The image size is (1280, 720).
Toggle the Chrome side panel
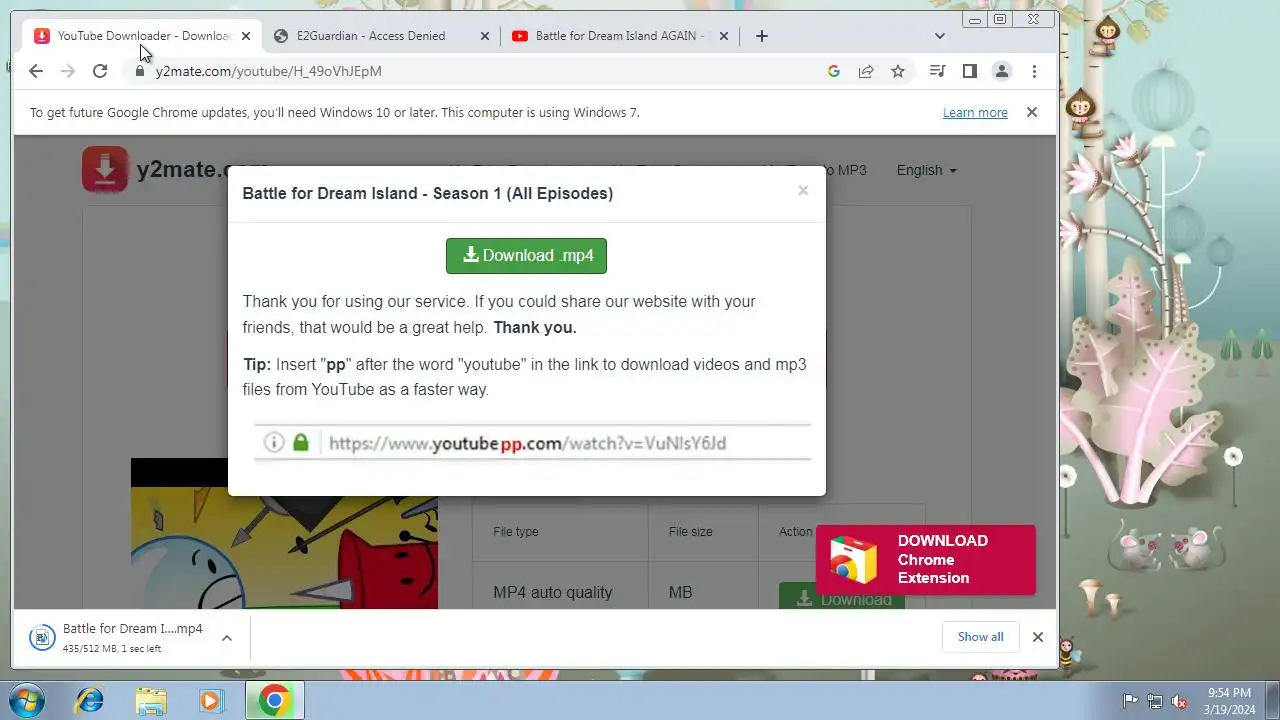point(969,71)
